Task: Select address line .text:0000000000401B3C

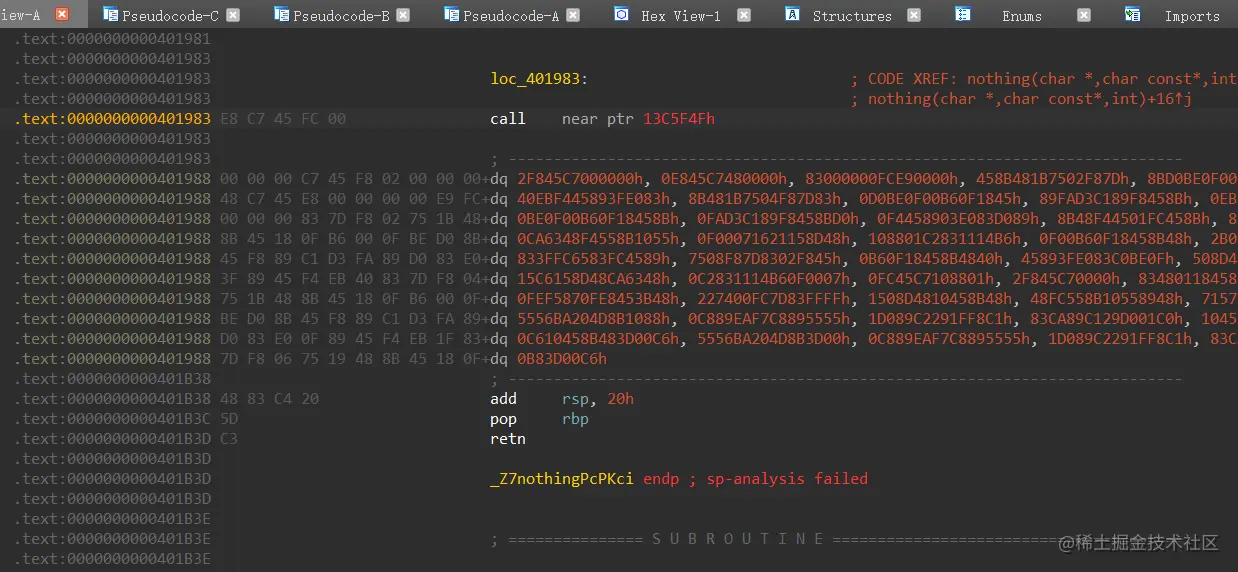Action: [113, 419]
